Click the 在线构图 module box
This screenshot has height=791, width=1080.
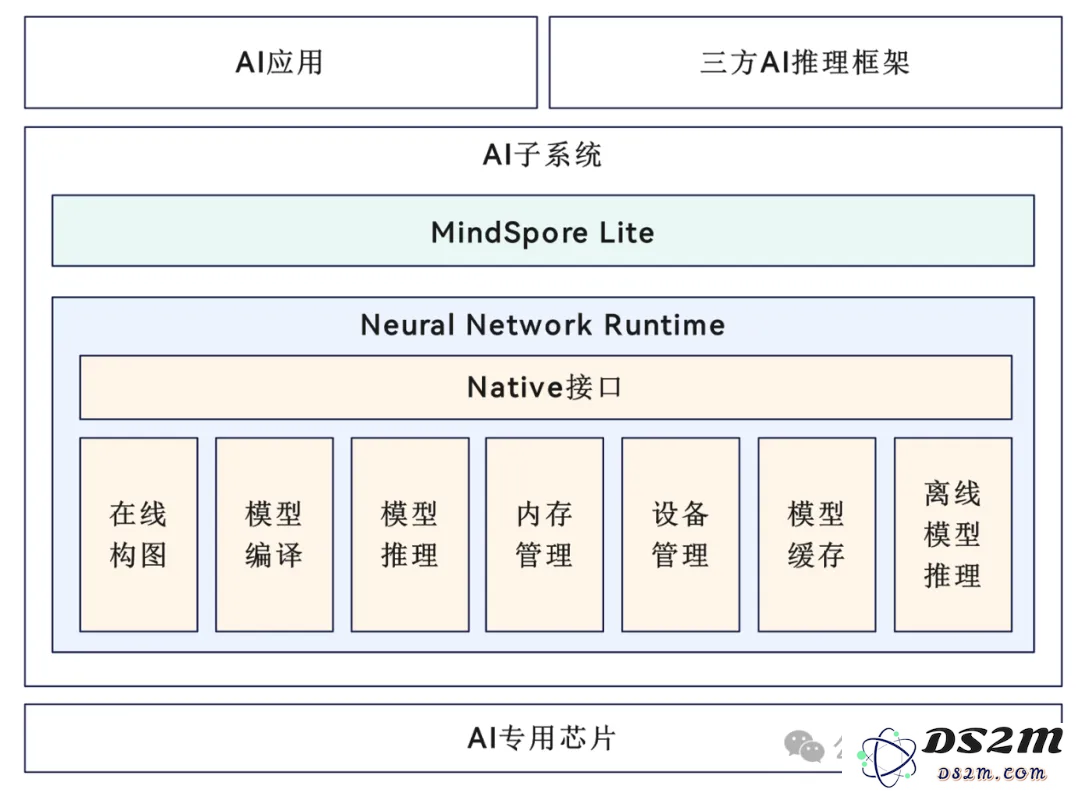(138, 535)
